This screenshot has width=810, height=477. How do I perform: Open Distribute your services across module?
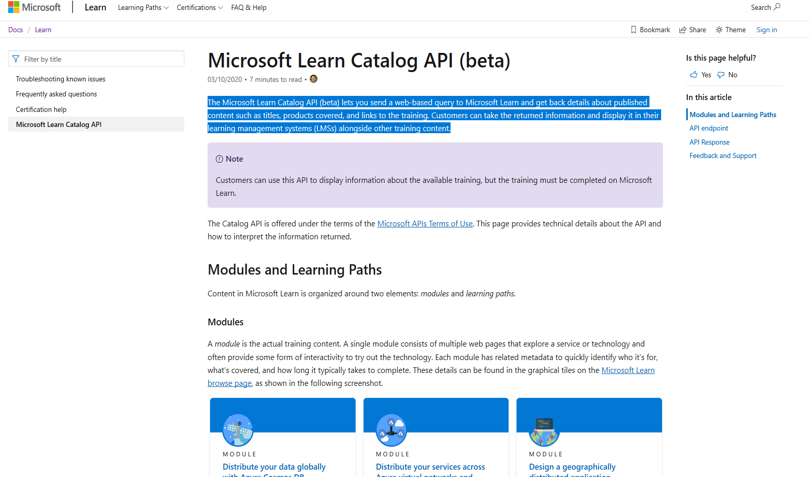[430, 467]
